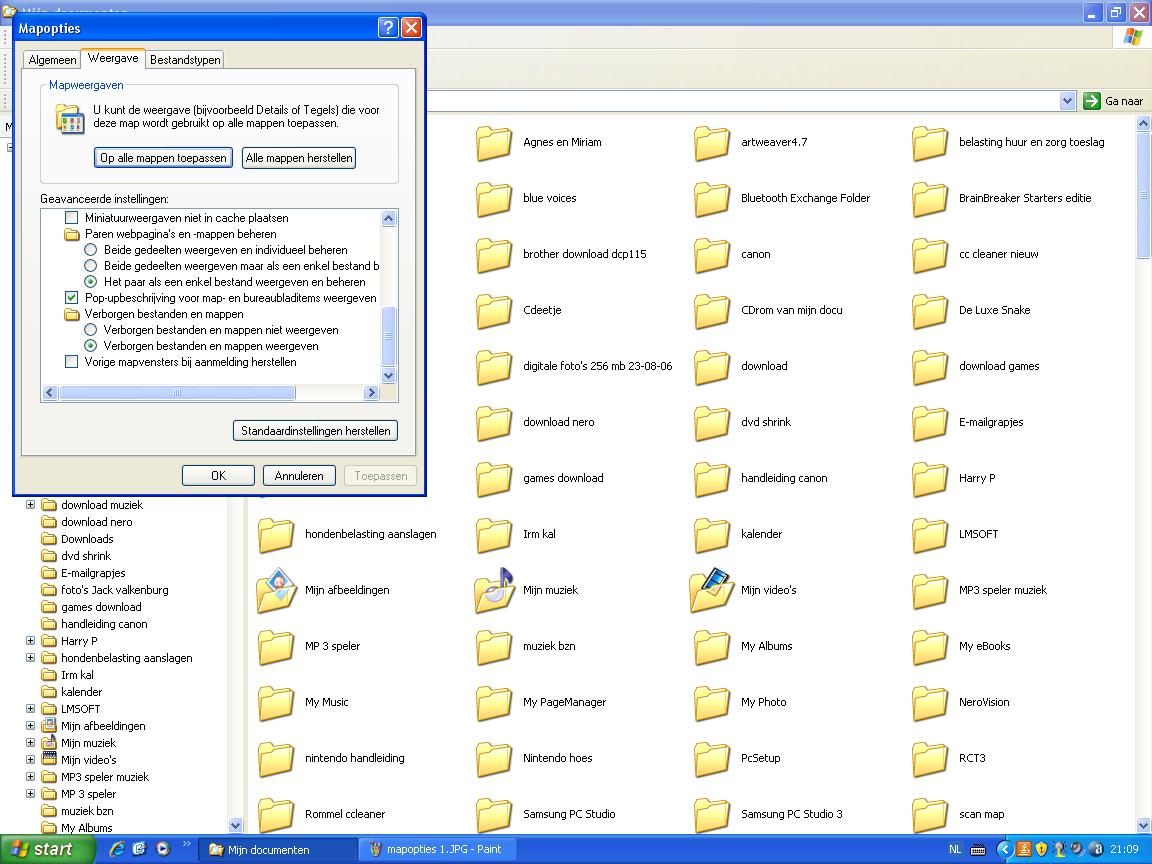
Task: Click the Bluetooth Exchange Folder icon
Action: coord(712,198)
